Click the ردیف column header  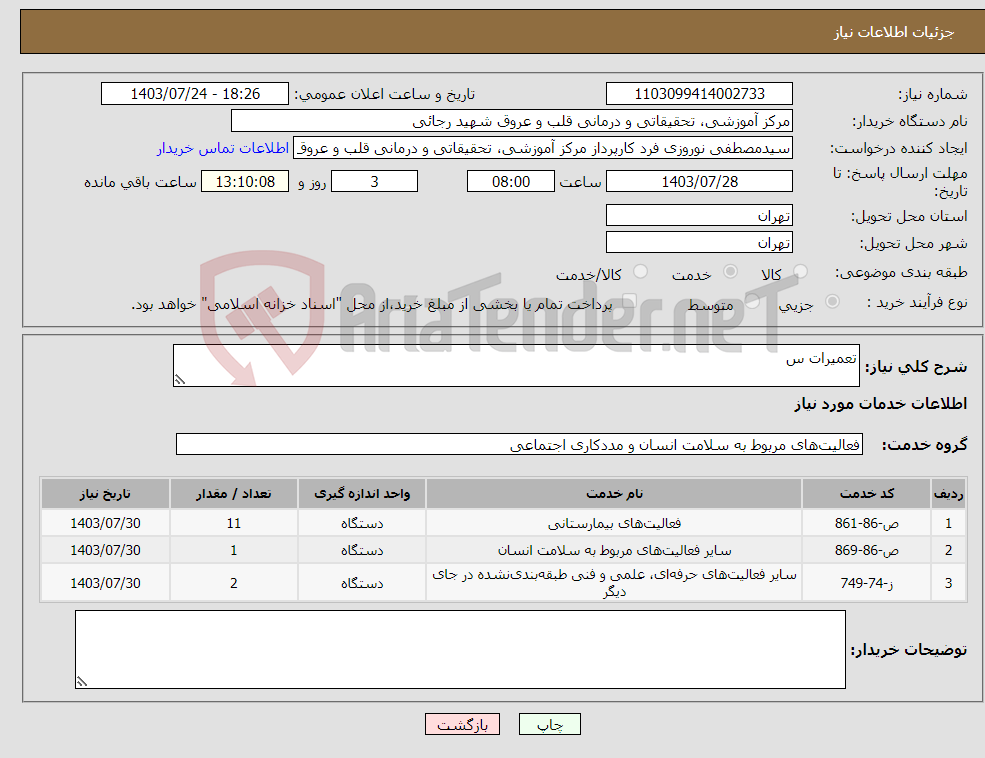(x=948, y=494)
